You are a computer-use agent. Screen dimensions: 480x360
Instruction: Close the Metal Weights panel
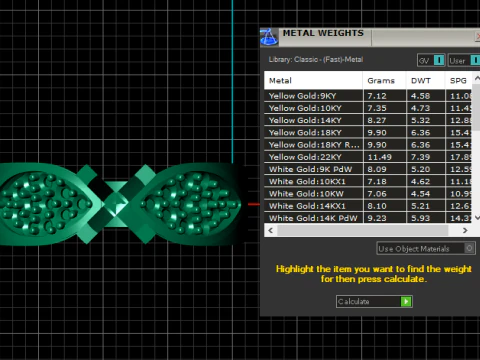click(x=478, y=37)
